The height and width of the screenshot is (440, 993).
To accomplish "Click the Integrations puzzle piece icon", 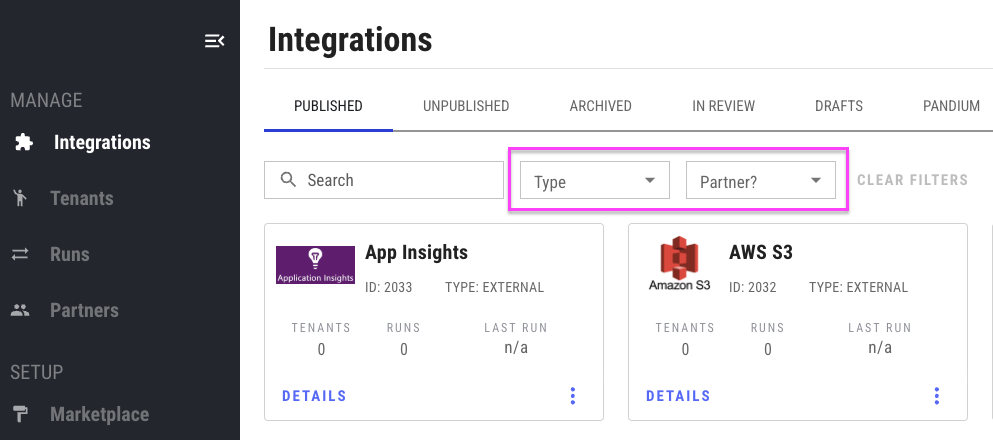I will 23,143.
